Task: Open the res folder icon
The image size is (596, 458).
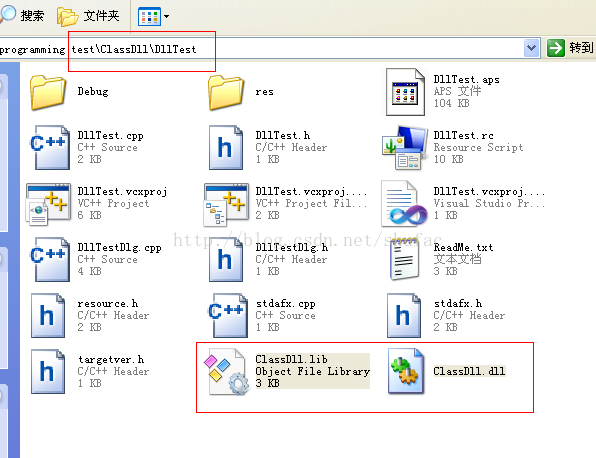Action: point(226,92)
